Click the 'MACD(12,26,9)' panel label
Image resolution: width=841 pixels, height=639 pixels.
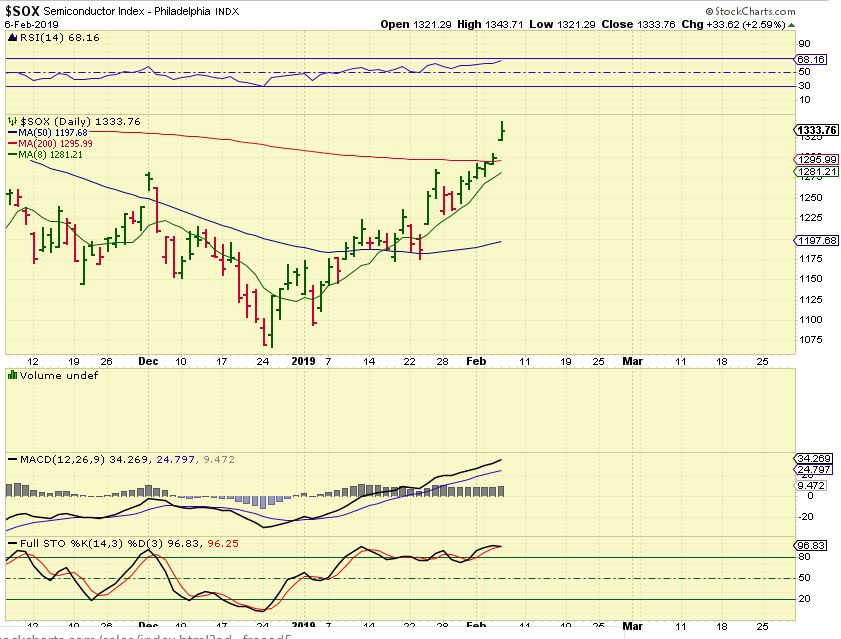coord(63,460)
